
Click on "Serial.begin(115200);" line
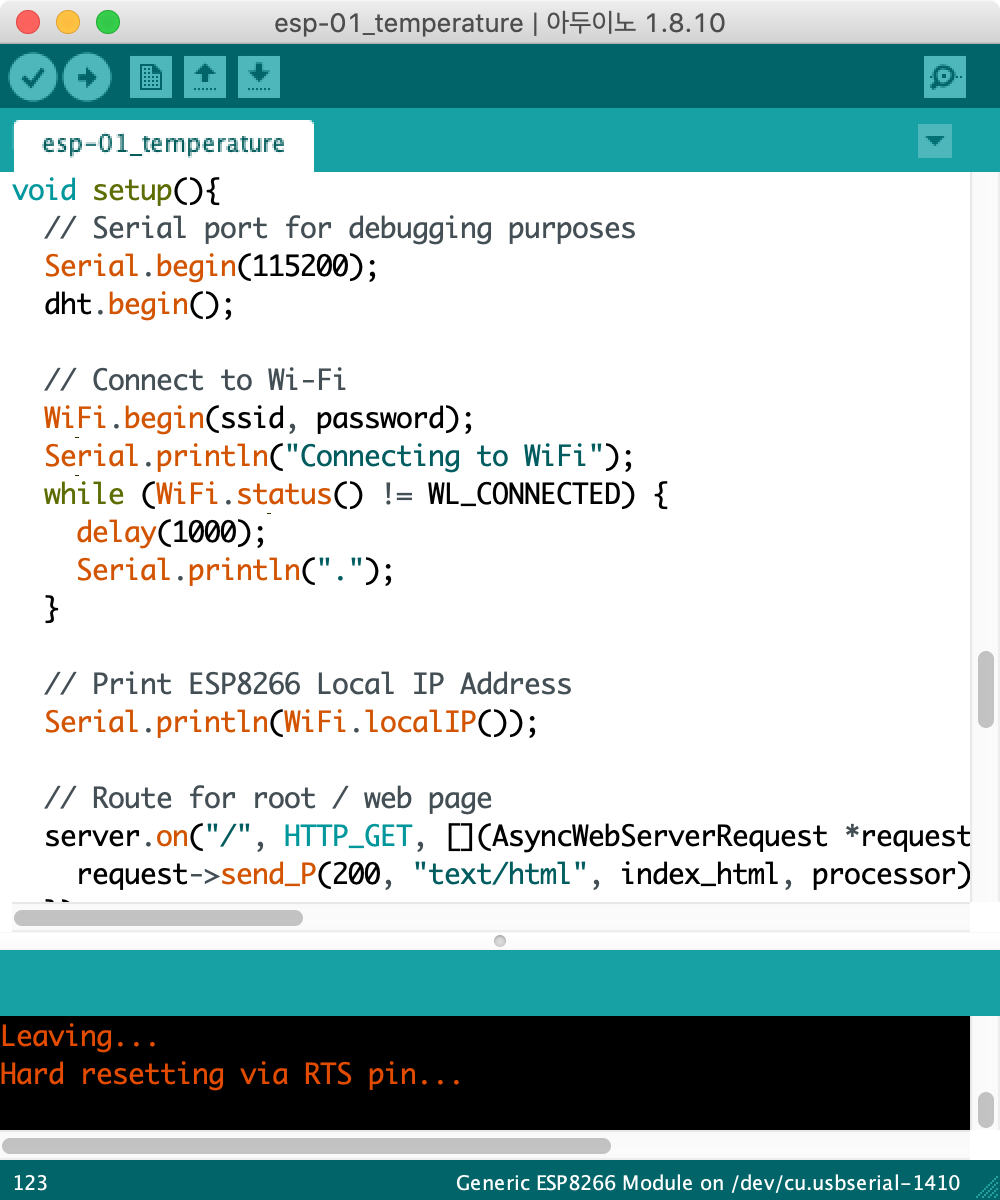tap(212, 266)
